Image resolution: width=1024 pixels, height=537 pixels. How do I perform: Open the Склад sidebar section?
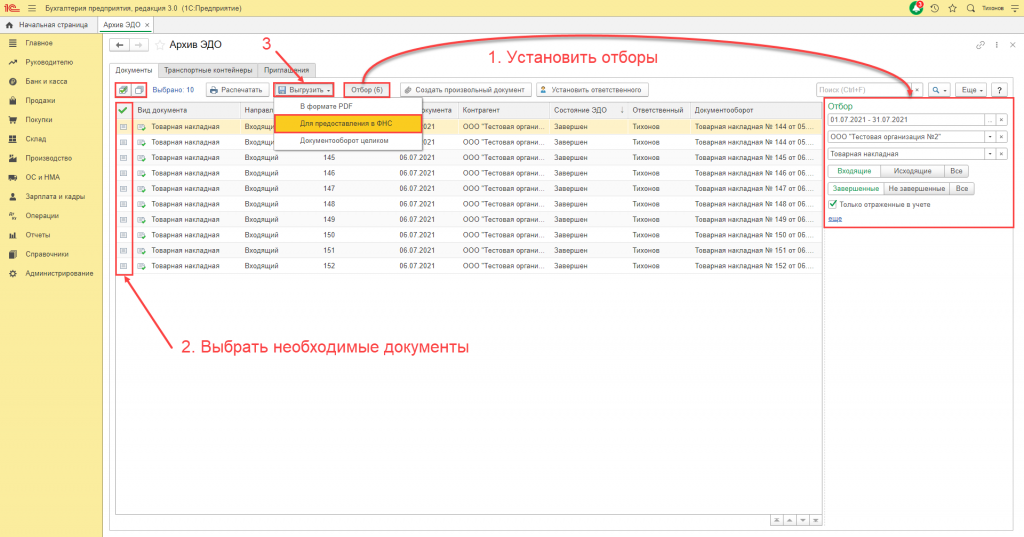(x=35, y=139)
